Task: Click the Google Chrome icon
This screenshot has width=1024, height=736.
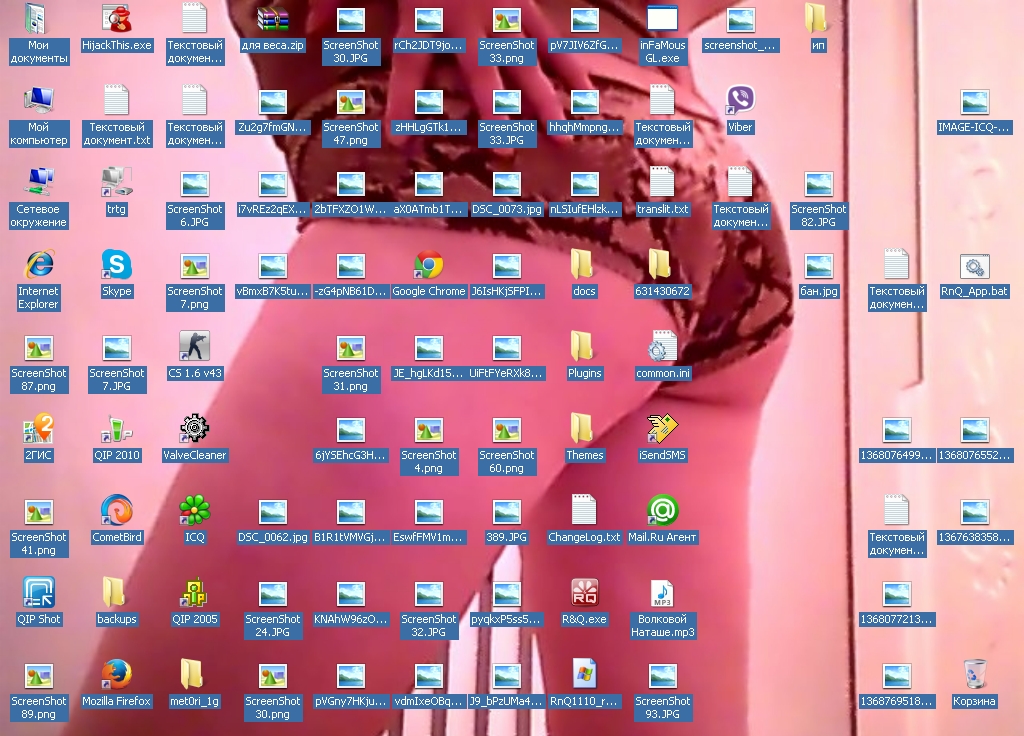Action: [428, 265]
